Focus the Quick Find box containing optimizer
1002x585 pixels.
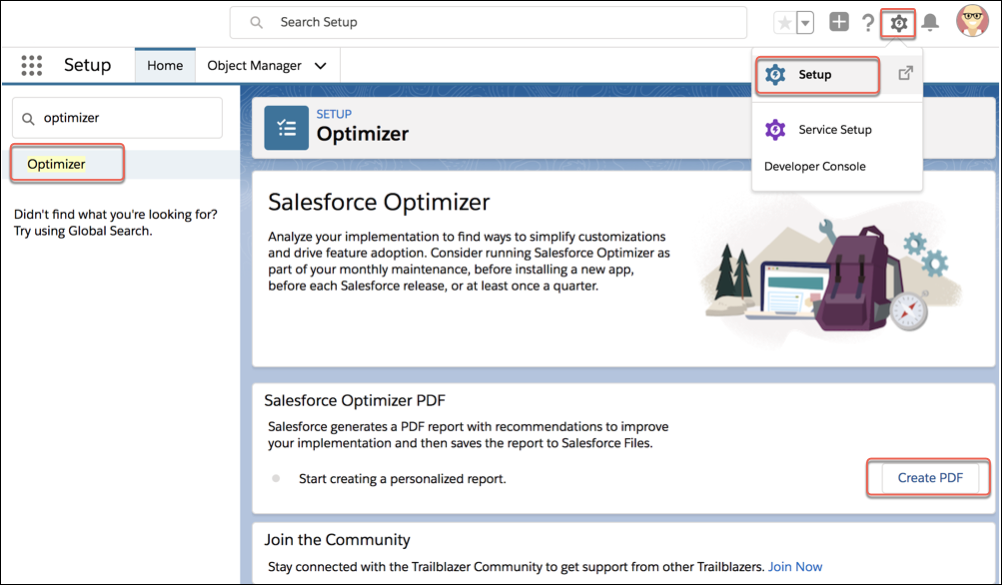click(x=118, y=118)
